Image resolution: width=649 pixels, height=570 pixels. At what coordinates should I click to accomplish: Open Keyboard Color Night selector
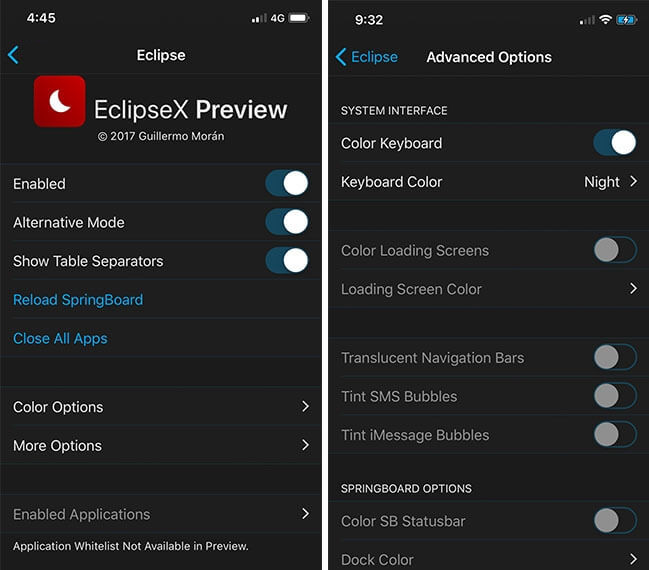coord(488,182)
